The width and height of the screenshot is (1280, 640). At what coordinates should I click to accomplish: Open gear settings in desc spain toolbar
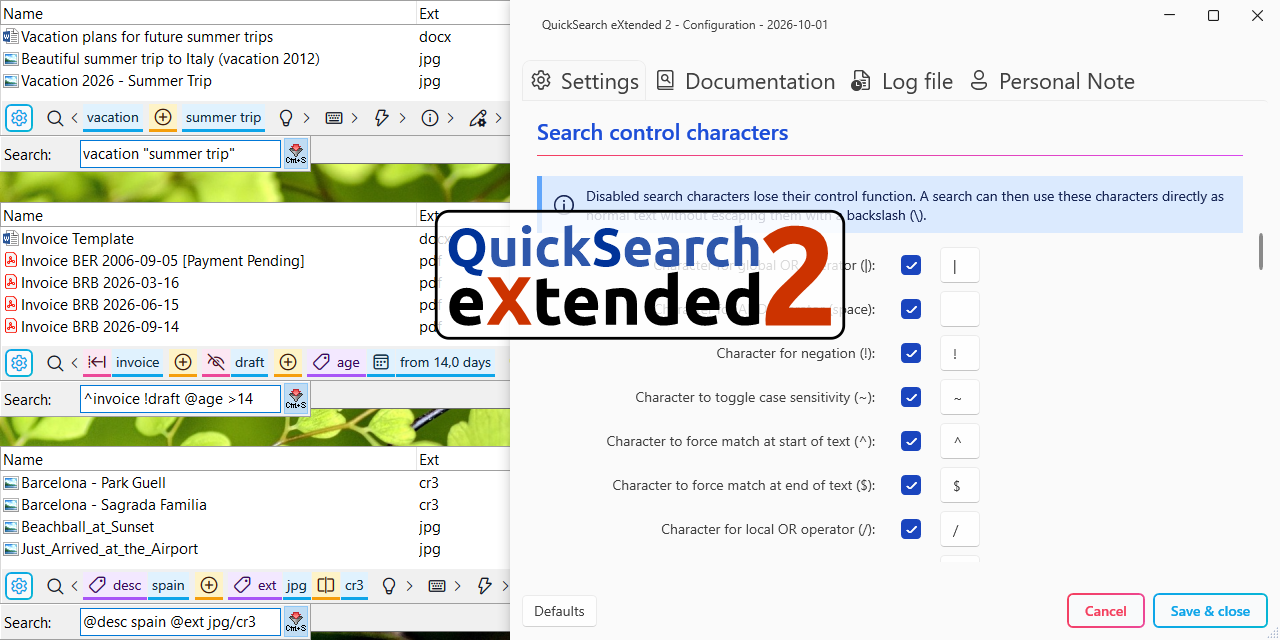pyautogui.click(x=20, y=586)
